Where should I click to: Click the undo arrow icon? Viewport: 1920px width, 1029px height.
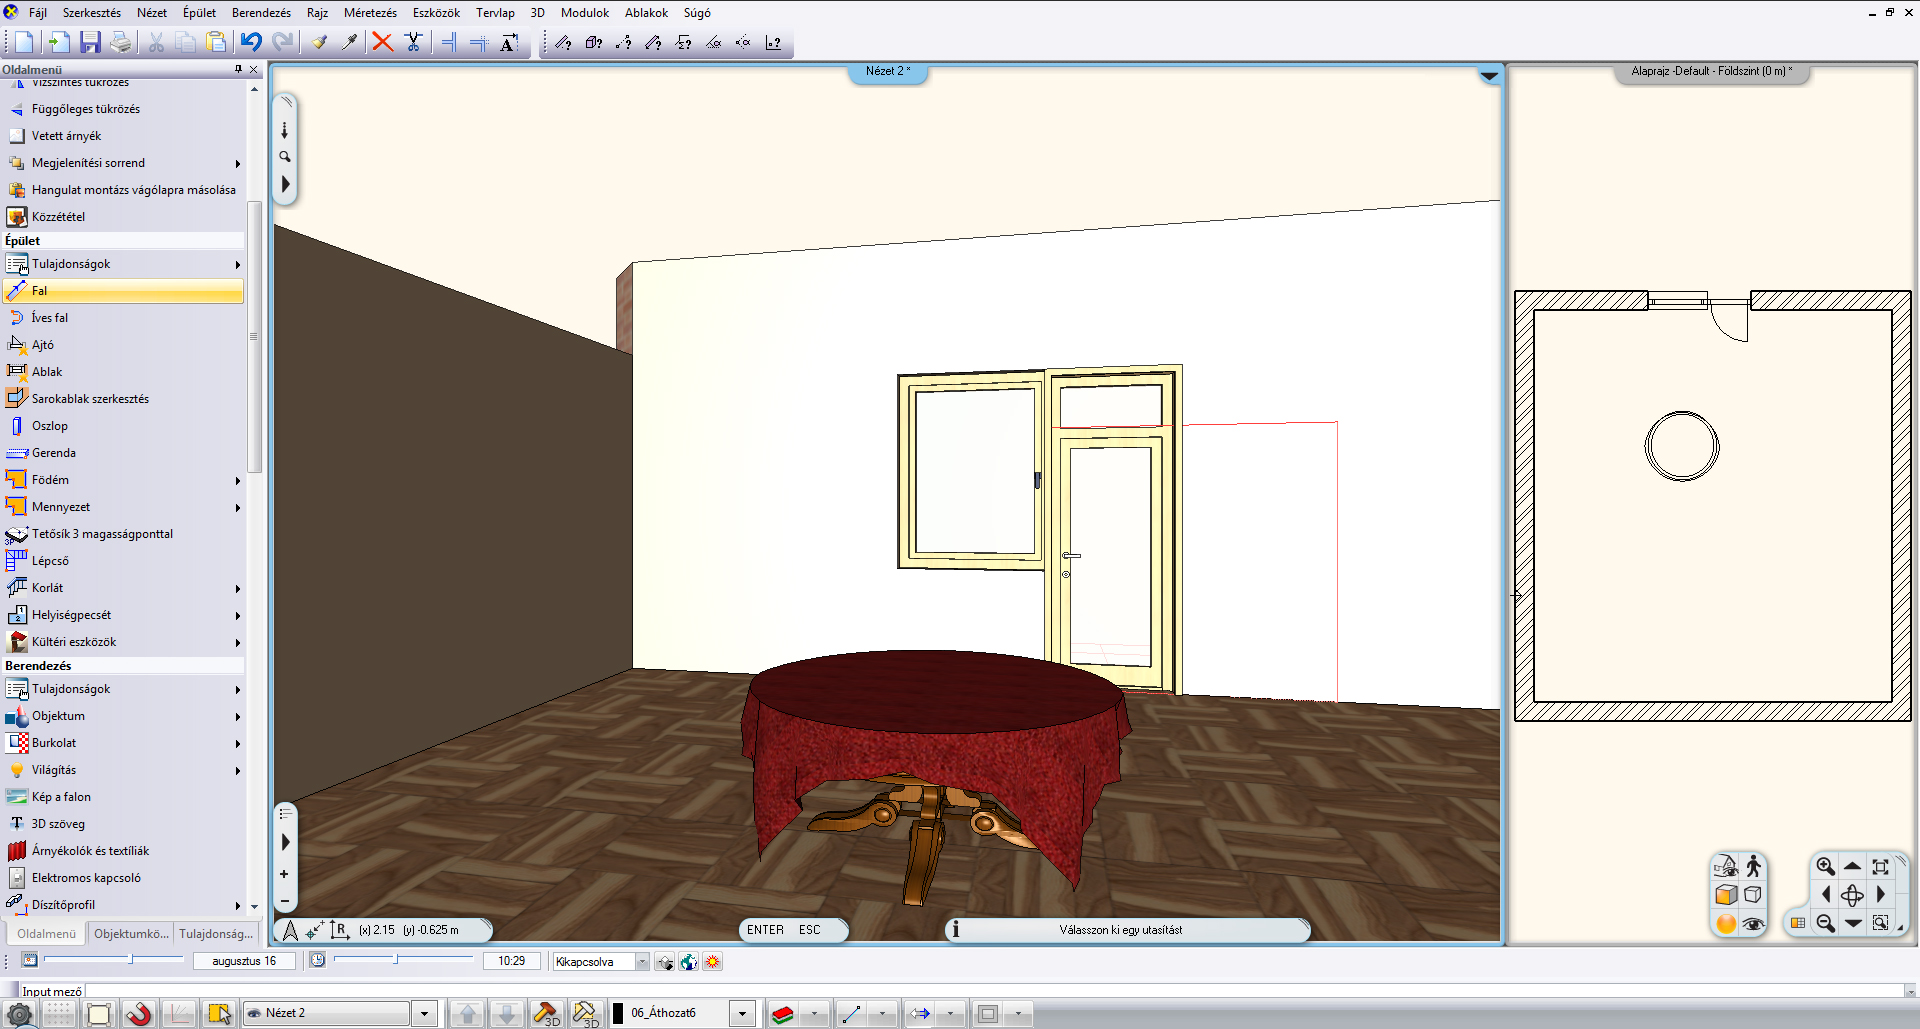[x=251, y=42]
